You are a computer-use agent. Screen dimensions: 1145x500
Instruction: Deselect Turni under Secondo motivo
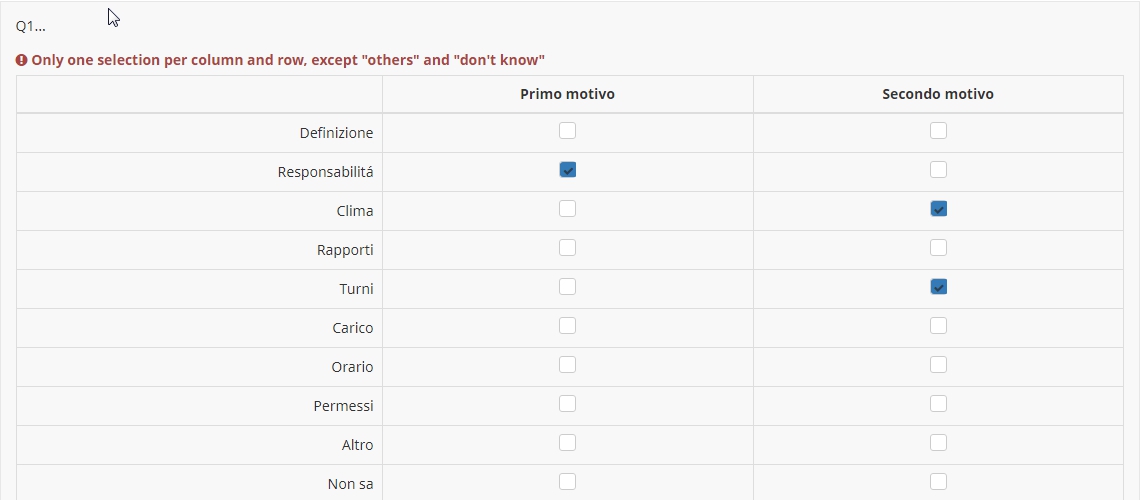point(938,287)
